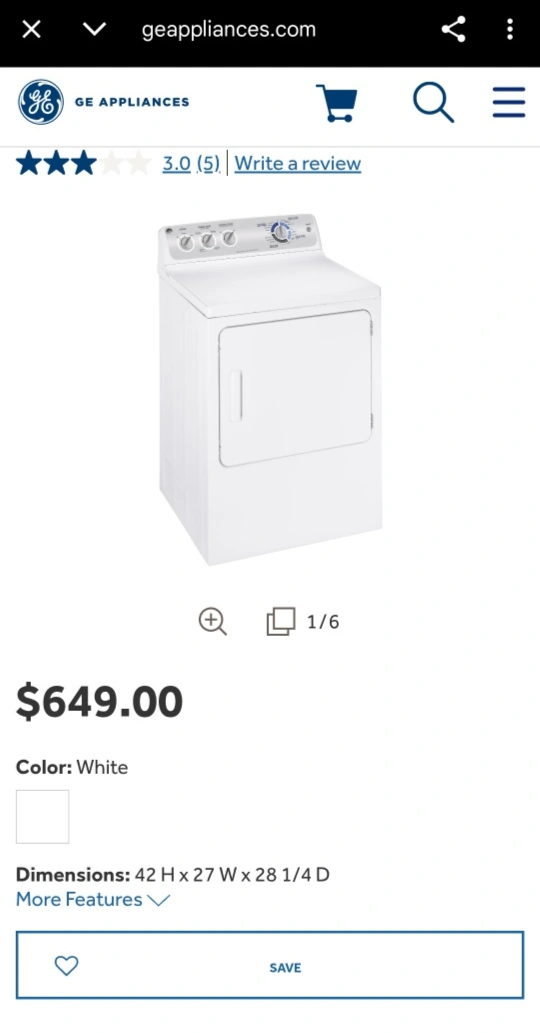Image resolution: width=540 pixels, height=1033 pixels.
Task: Expand More Features section
Action: tap(93, 900)
